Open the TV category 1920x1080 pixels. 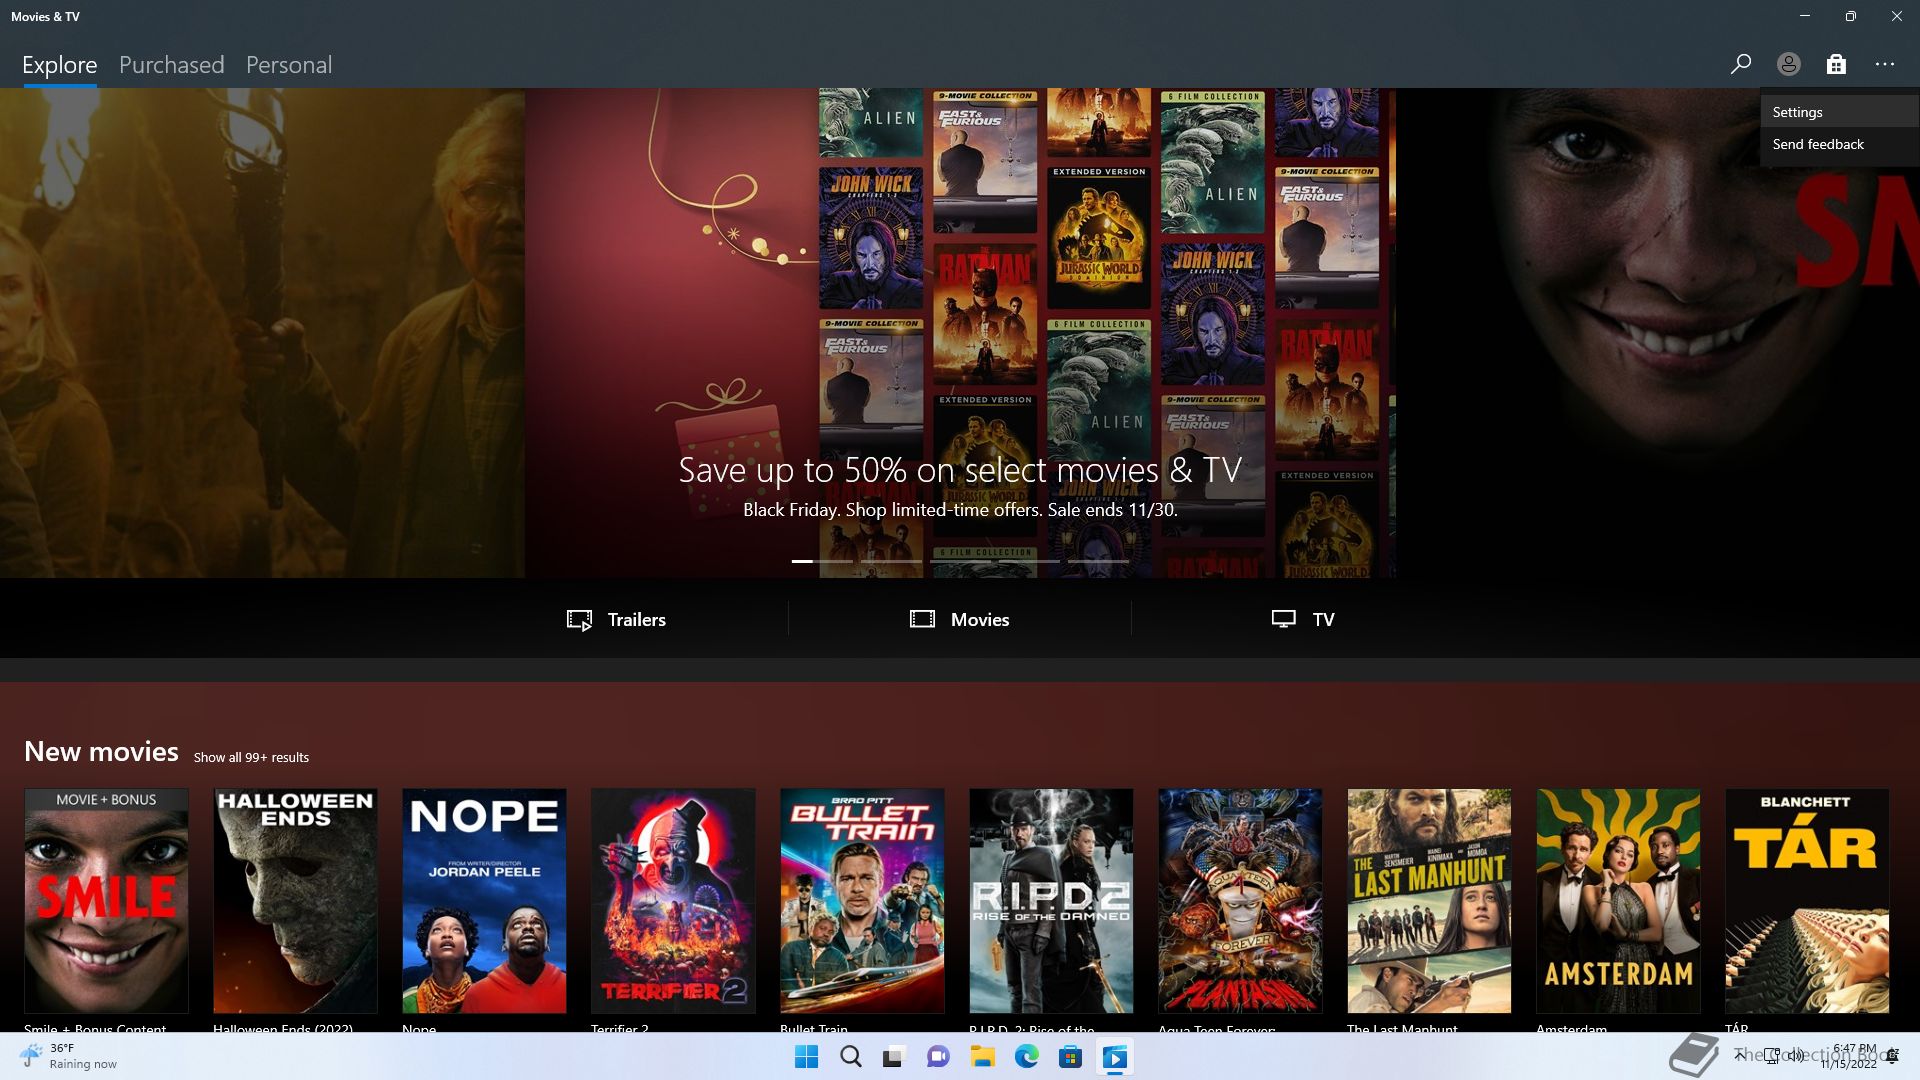pos(1302,619)
